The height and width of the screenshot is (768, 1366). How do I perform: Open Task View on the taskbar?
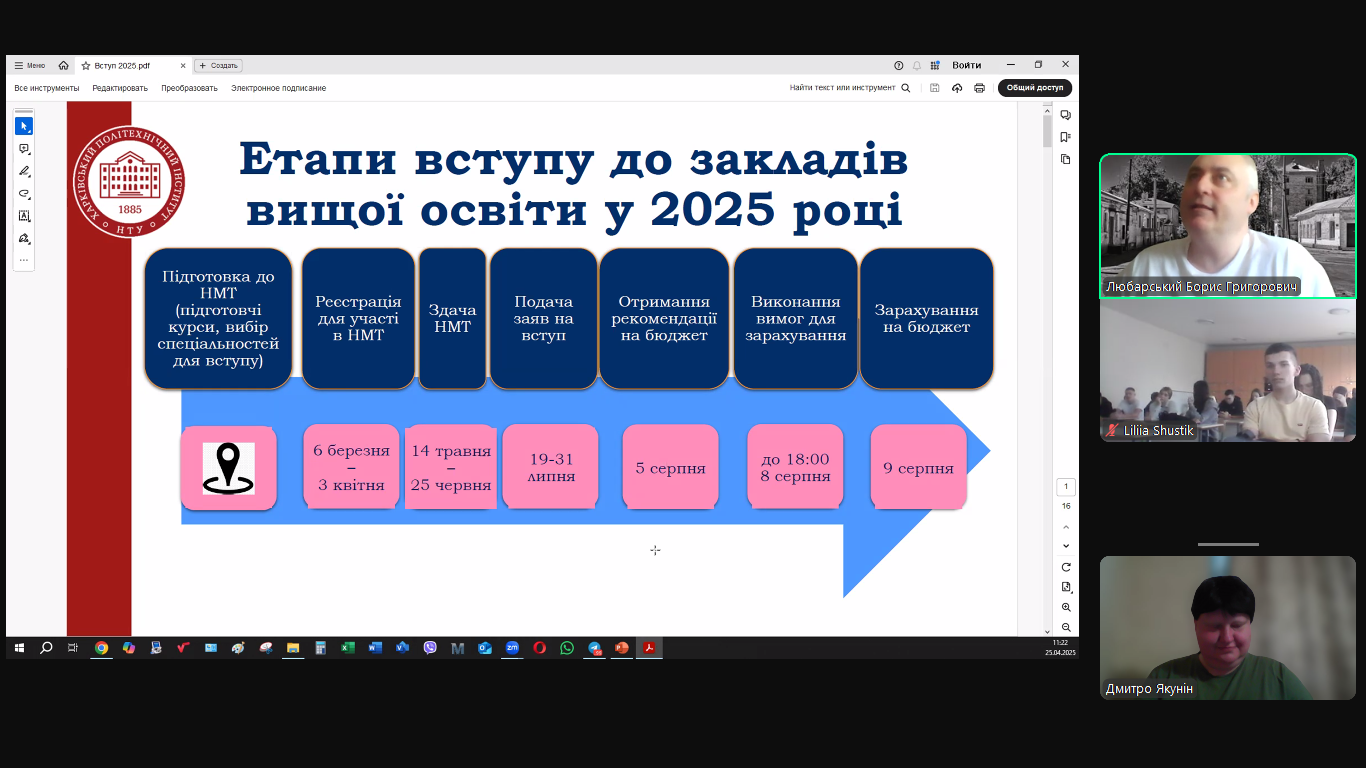tap(73, 648)
